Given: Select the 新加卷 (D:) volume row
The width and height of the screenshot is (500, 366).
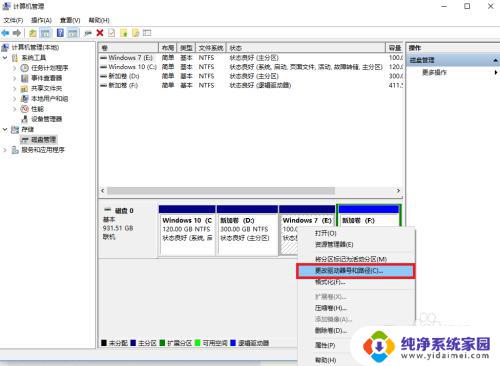Looking at the screenshot, I should [x=251, y=76].
